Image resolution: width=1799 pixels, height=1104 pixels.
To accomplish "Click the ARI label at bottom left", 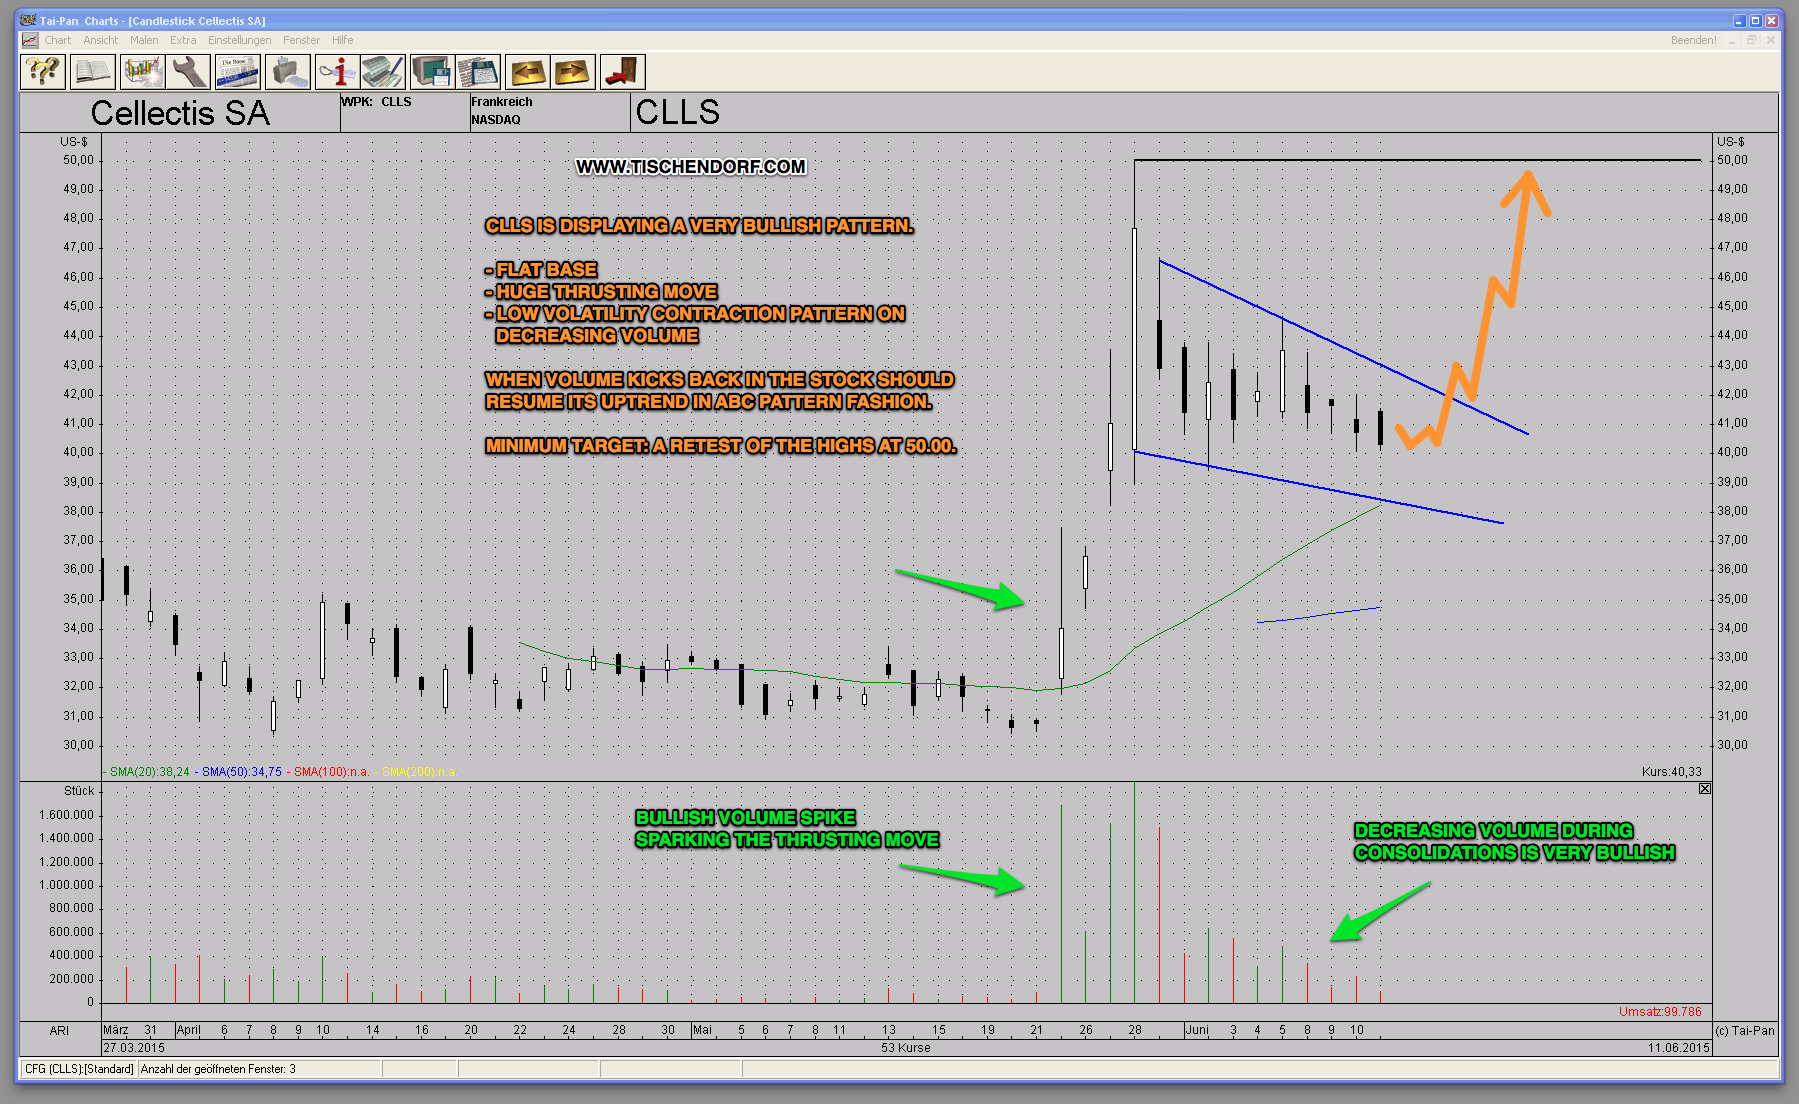I will [59, 1030].
